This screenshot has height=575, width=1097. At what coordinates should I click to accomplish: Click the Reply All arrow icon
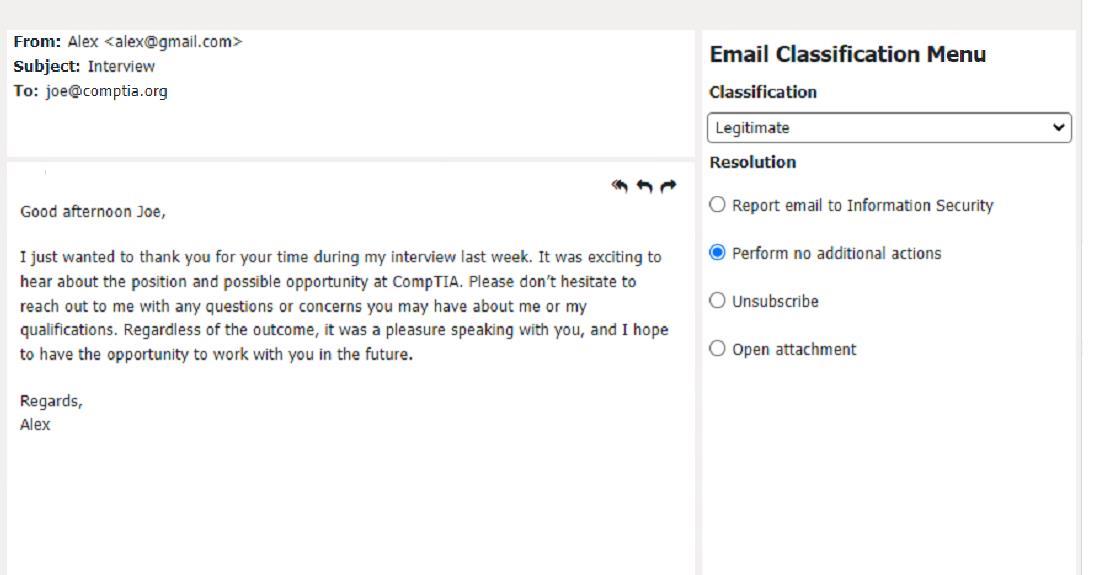click(x=619, y=186)
